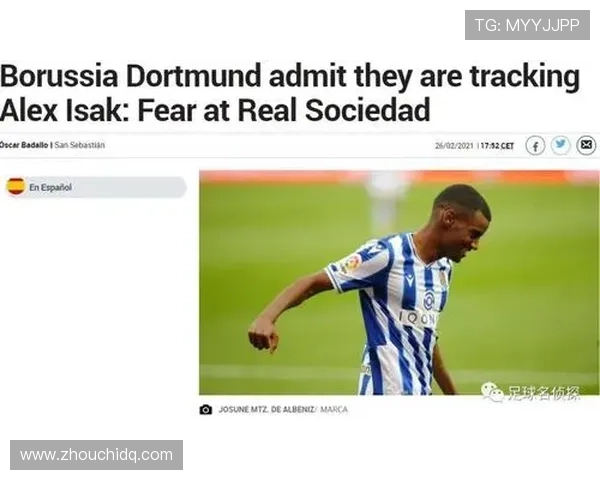The image size is (600, 480).
Task: Click the Borussia Dortmund article headline
Action: point(290,93)
